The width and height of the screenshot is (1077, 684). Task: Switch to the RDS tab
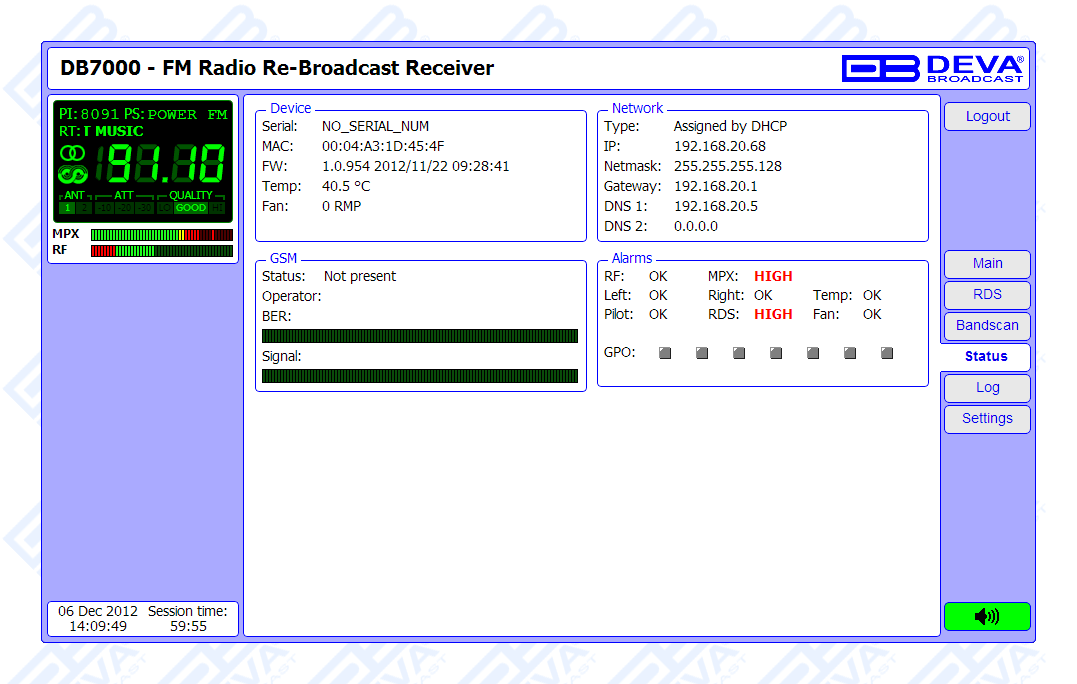987,295
